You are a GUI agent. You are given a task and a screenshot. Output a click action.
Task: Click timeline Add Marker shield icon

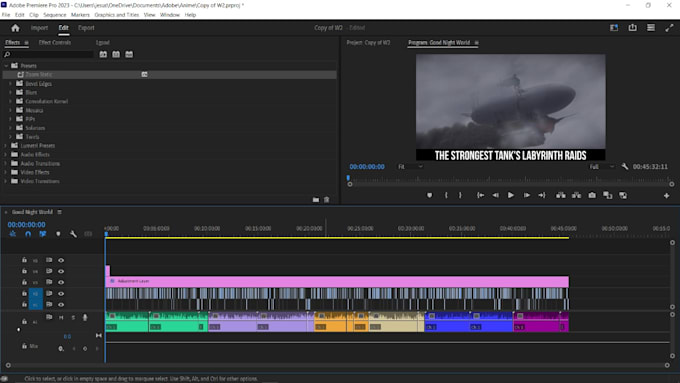coord(58,234)
